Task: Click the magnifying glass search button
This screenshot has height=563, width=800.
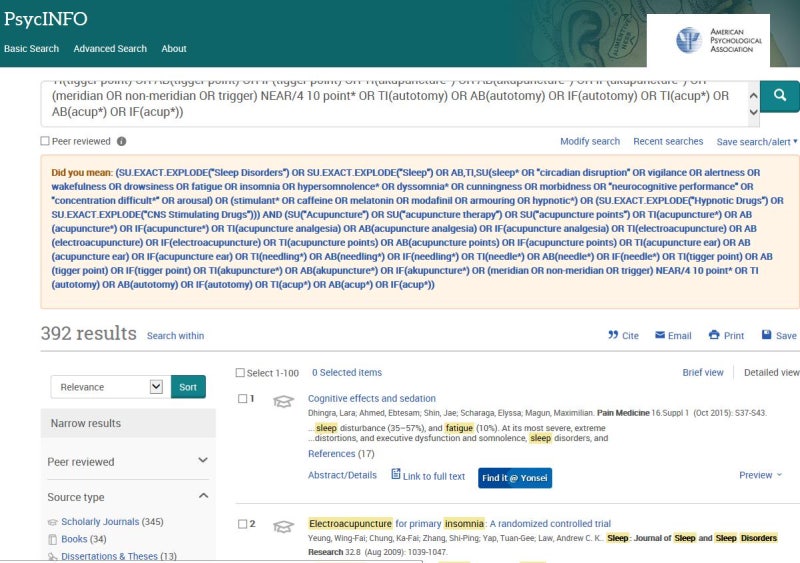Action: [x=779, y=96]
